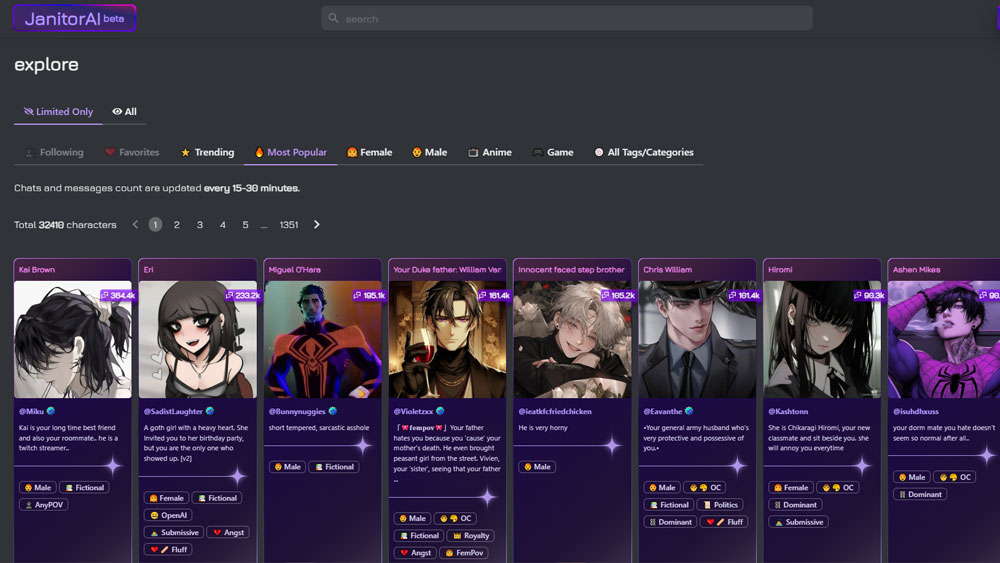
Task: Click the magnifier search icon
Action: tap(333, 18)
